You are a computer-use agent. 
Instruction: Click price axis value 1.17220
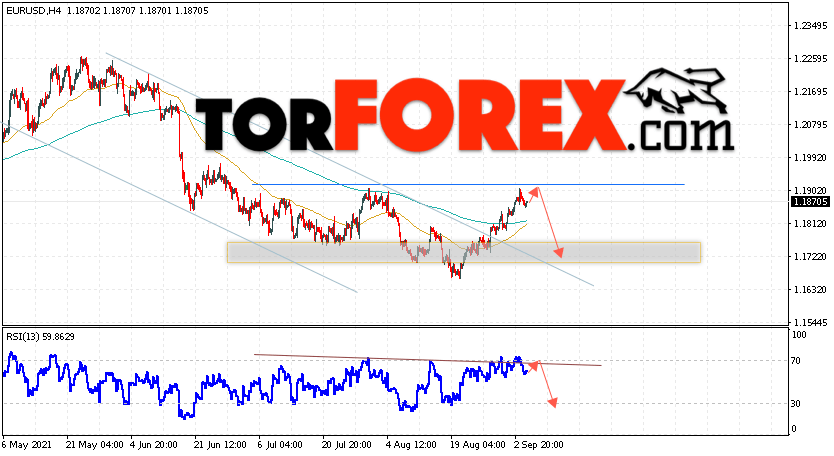[811, 256]
